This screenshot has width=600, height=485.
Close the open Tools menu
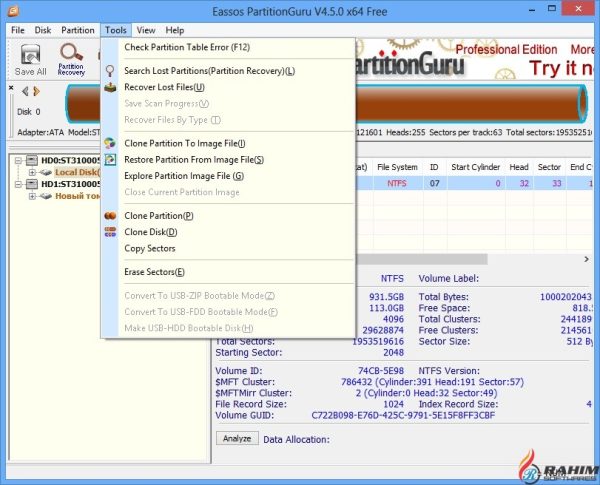[116, 30]
